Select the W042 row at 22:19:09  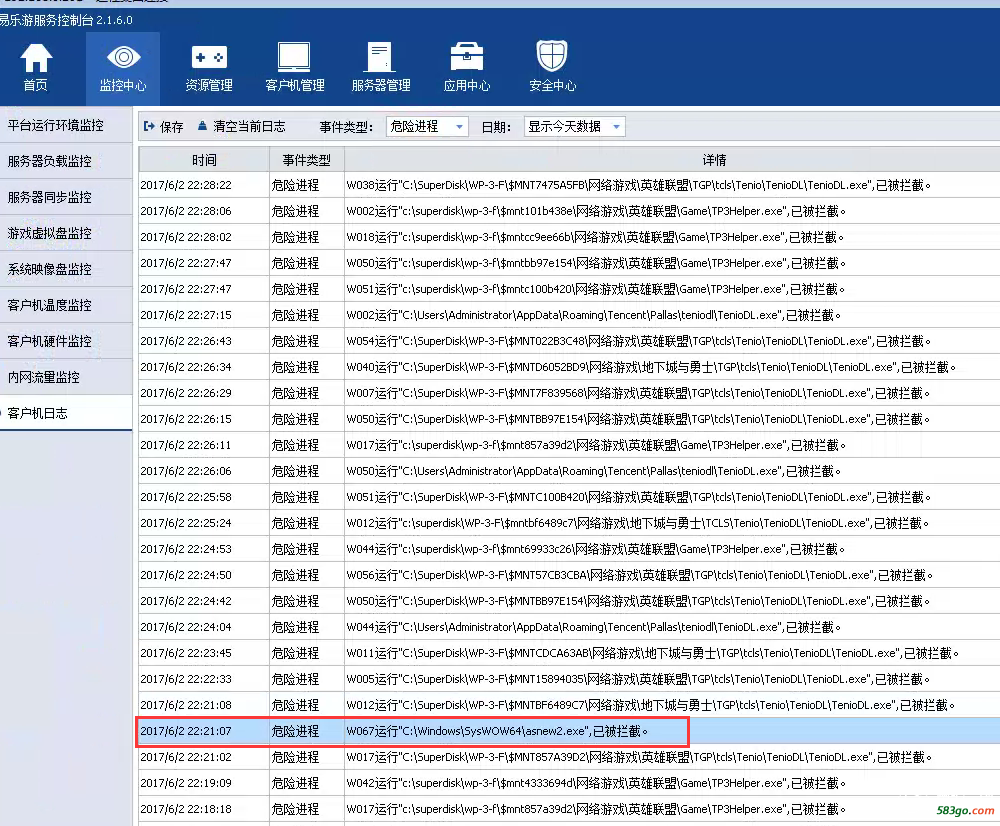point(569,783)
